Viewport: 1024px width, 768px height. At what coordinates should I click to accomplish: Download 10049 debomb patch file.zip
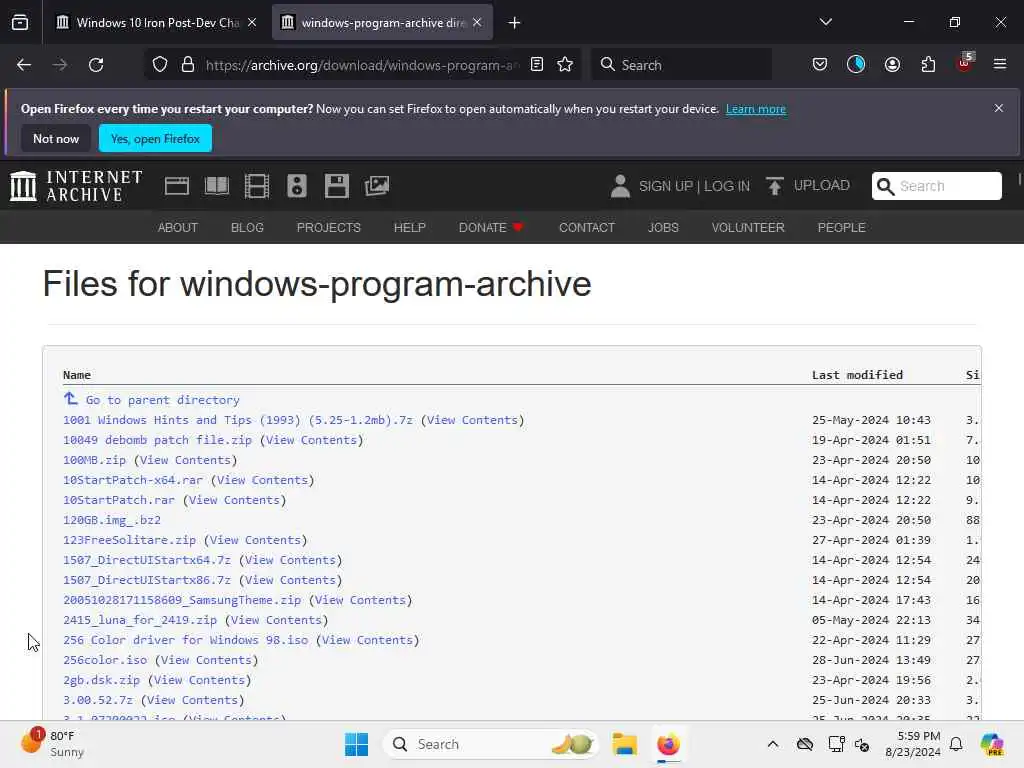coord(157,440)
